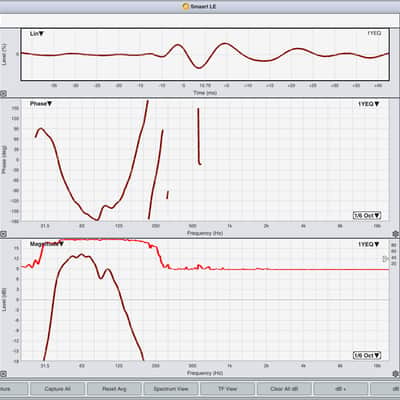Click the Capture All button
This screenshot has height=400, width=400.
[57, 389]
